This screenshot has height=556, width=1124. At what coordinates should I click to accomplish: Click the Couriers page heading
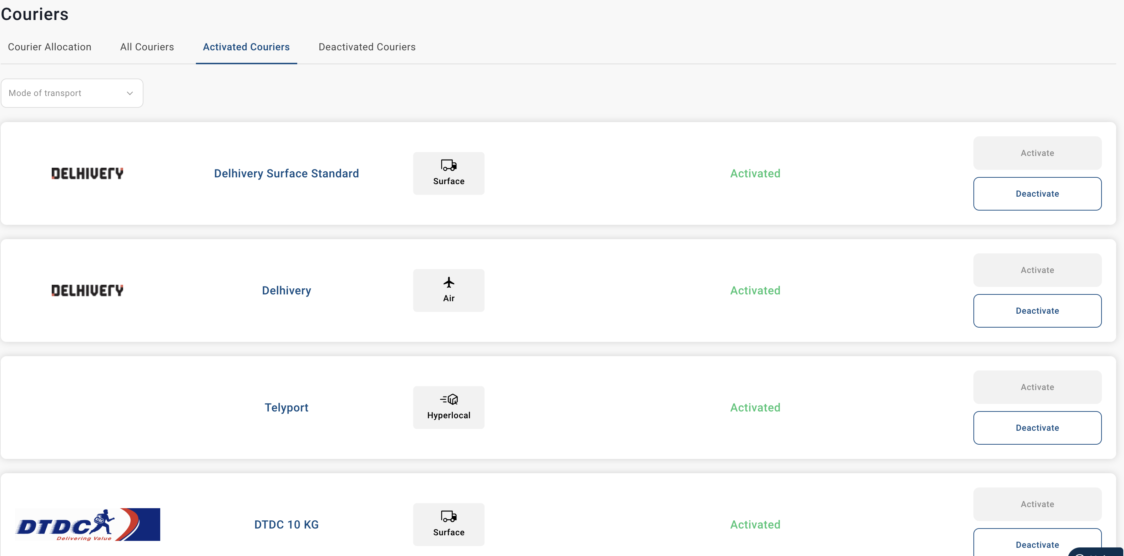pyautogui.click(x=35, y=14)
